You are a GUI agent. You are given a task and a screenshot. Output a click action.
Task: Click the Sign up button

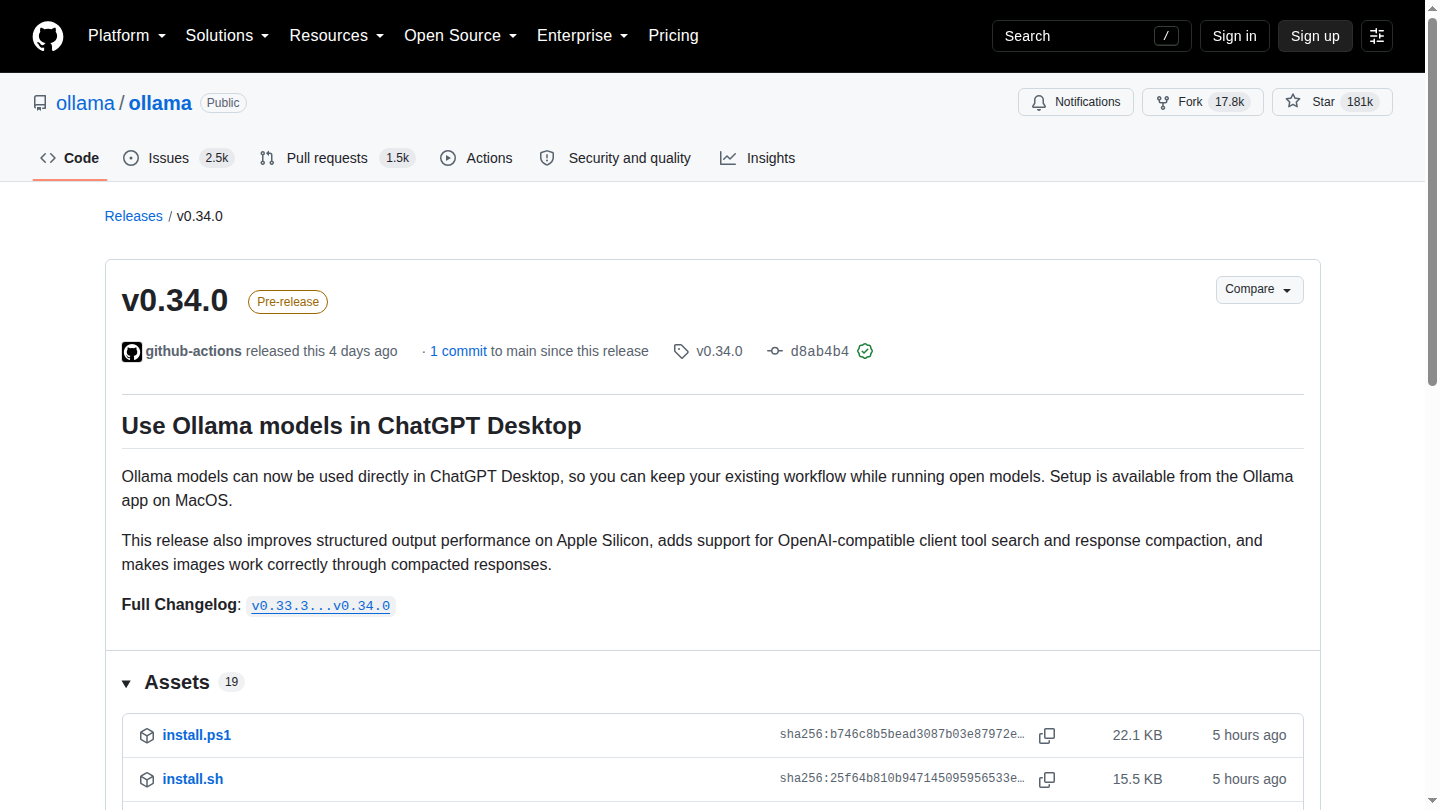1315,36
